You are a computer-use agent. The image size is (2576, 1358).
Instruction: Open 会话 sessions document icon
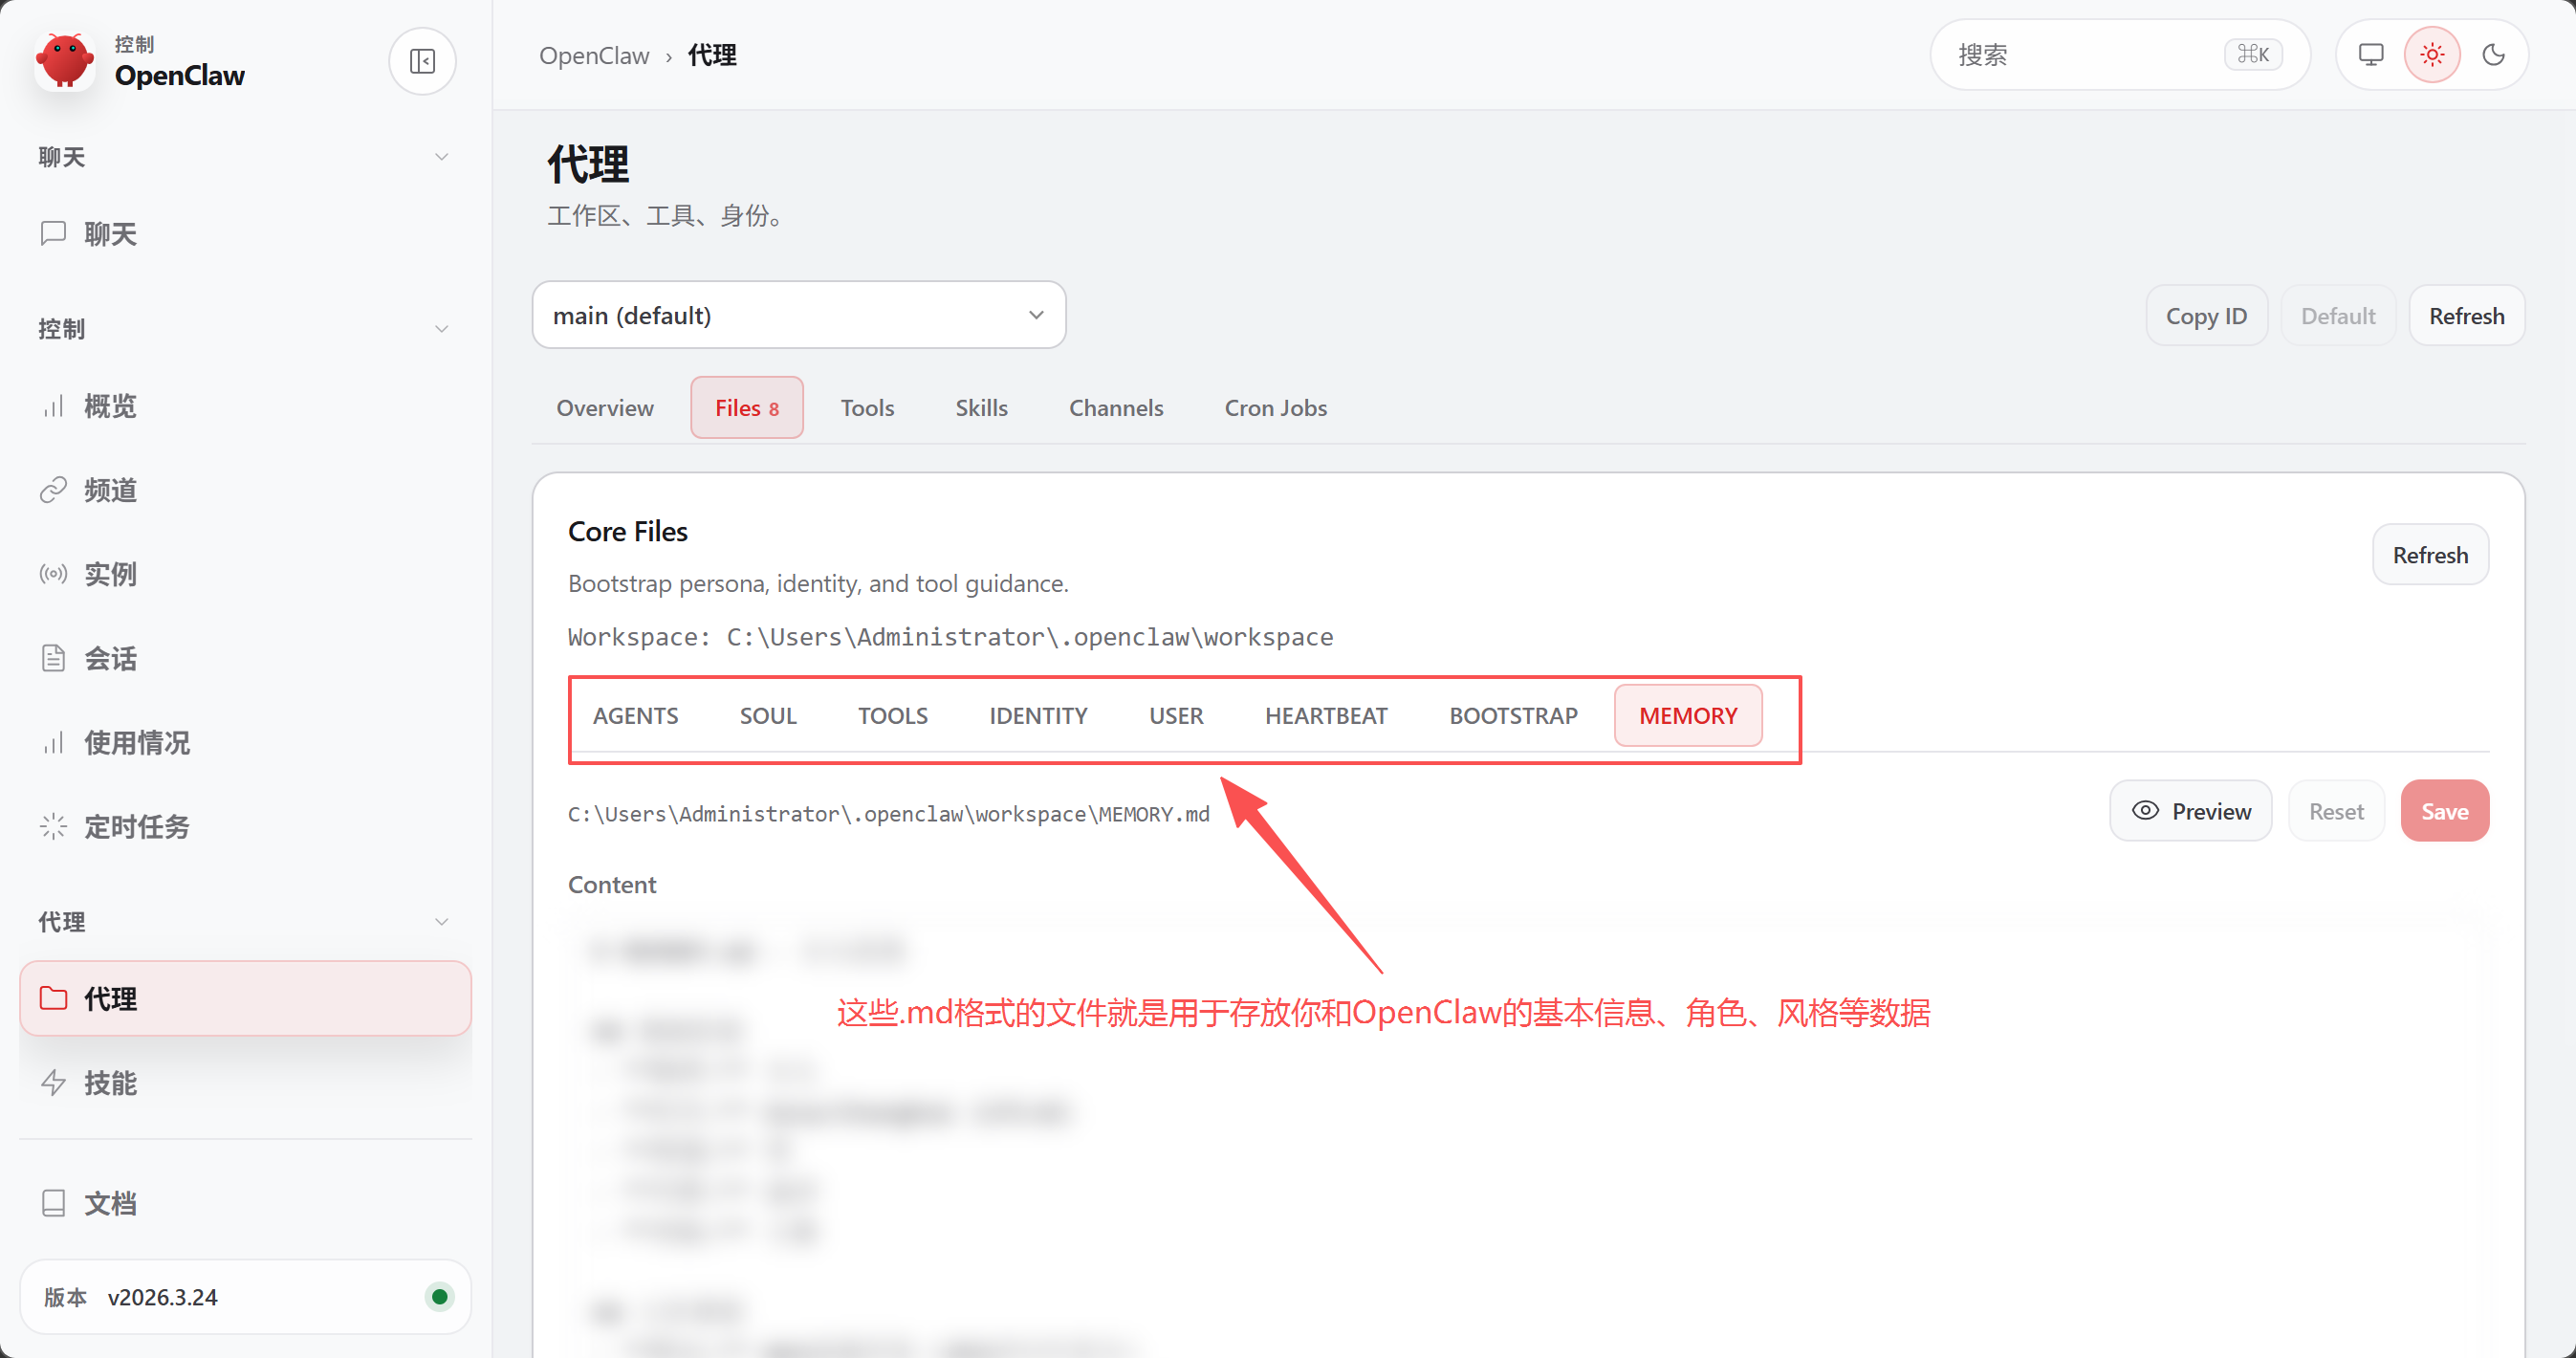[53, 658]
